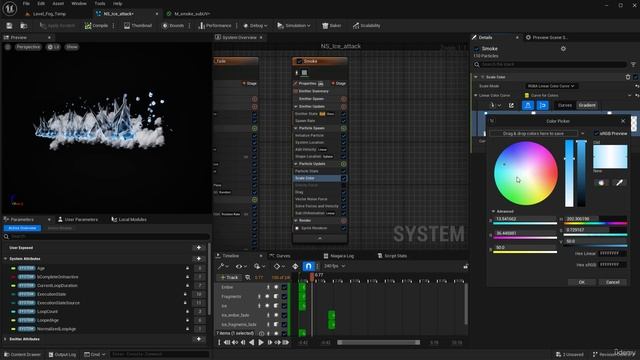Switch to the Curves tab
Viewport: 640px width, 360px height.
[280, 256]
